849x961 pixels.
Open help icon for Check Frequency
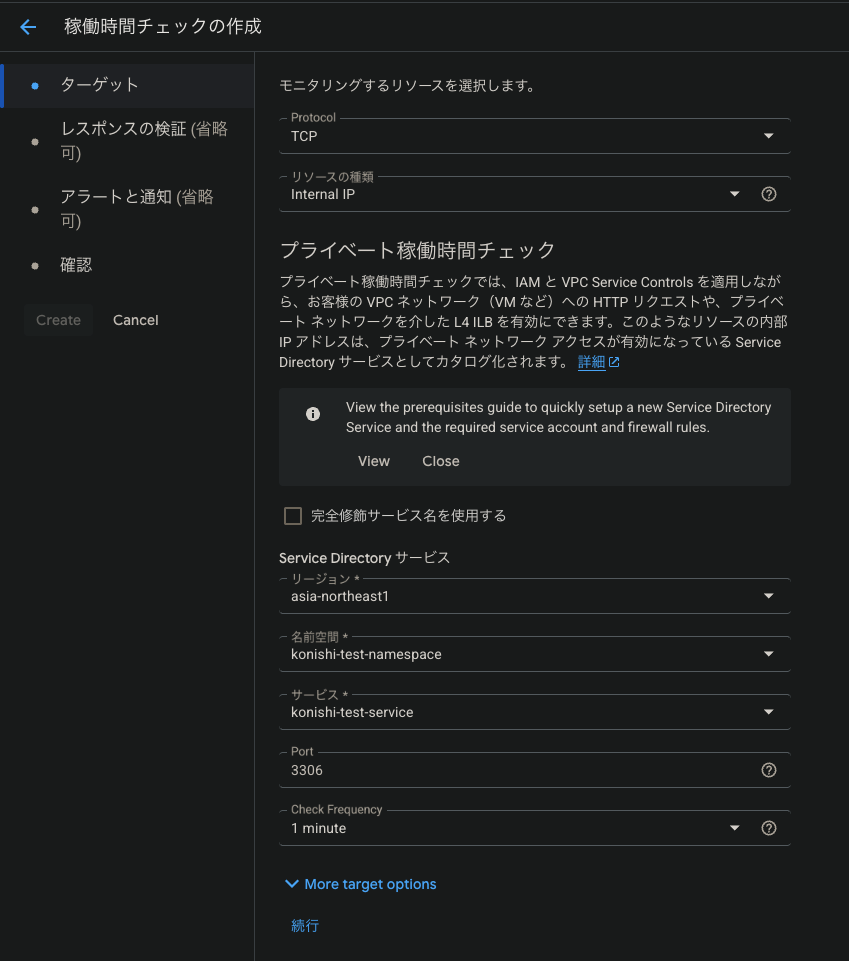coord(768,828)
